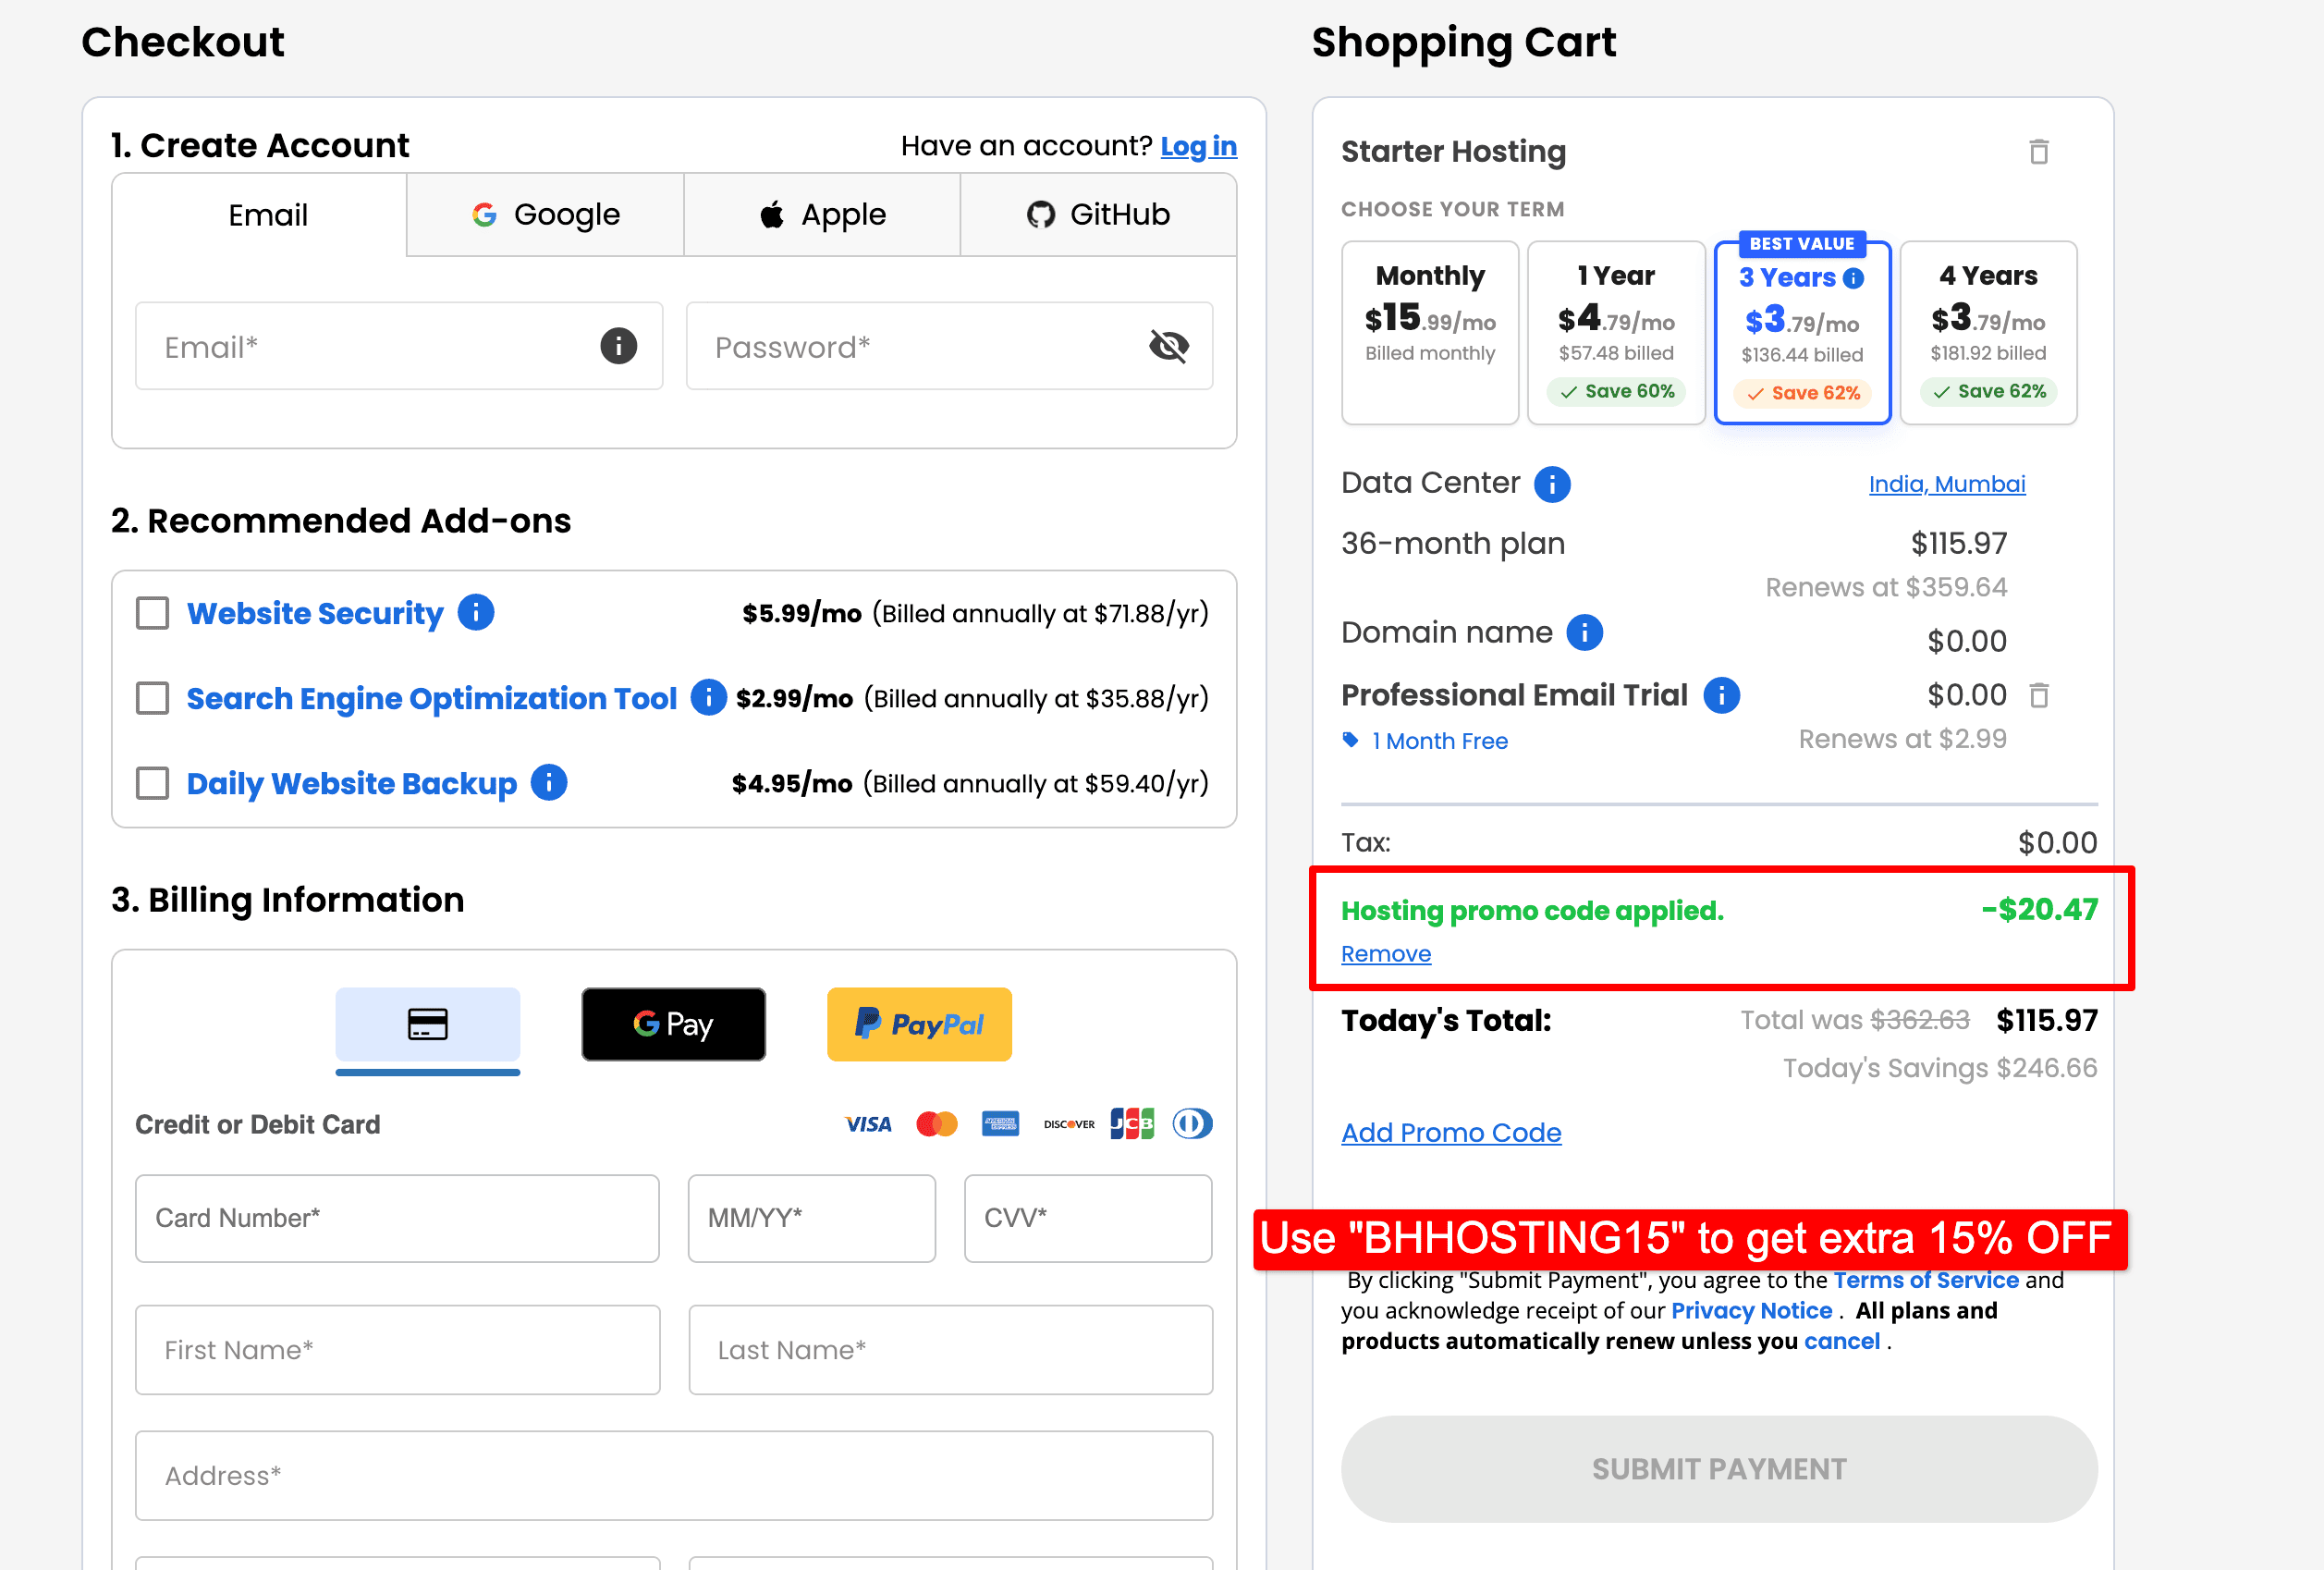The width and height of the screenshot is (2324, 1570).
Task: Focus the Card Number field
Action: [x=397, y=1218]
